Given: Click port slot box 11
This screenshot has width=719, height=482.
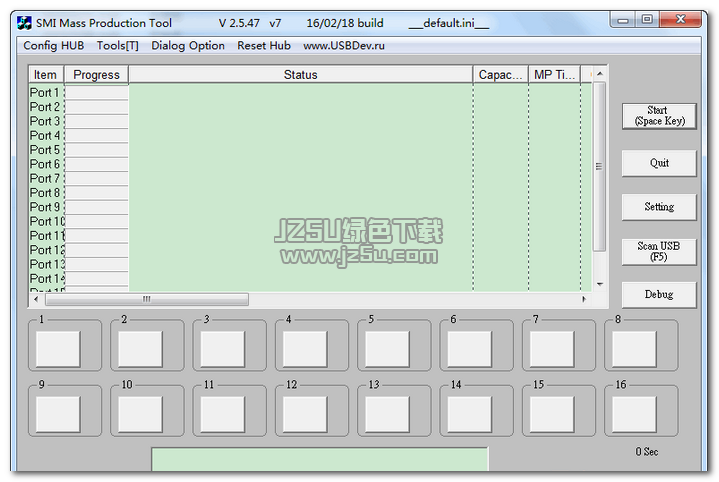Looking at the screenshot, I should tap(223, 415).
